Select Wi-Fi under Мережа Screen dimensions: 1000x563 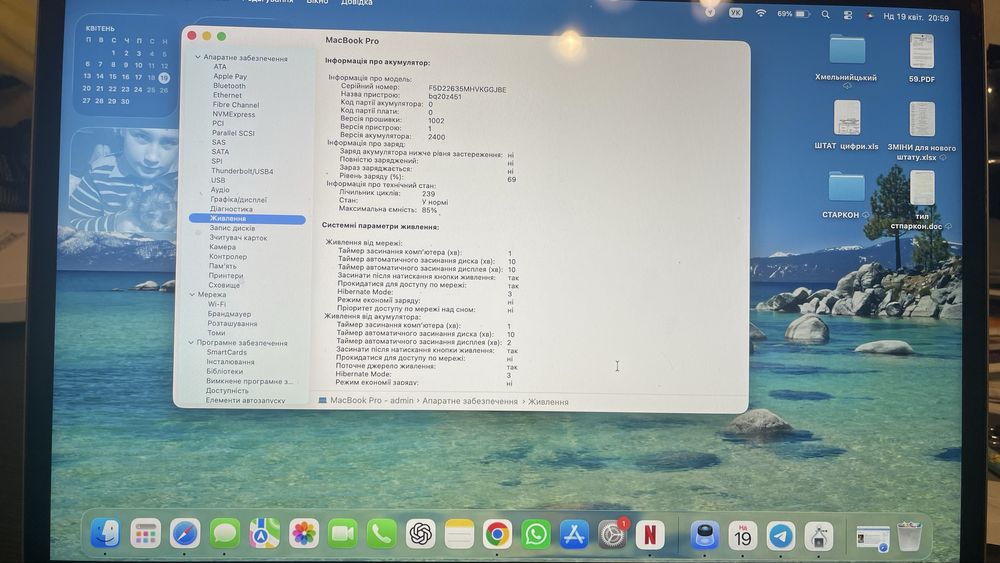(x=216, y=304)
